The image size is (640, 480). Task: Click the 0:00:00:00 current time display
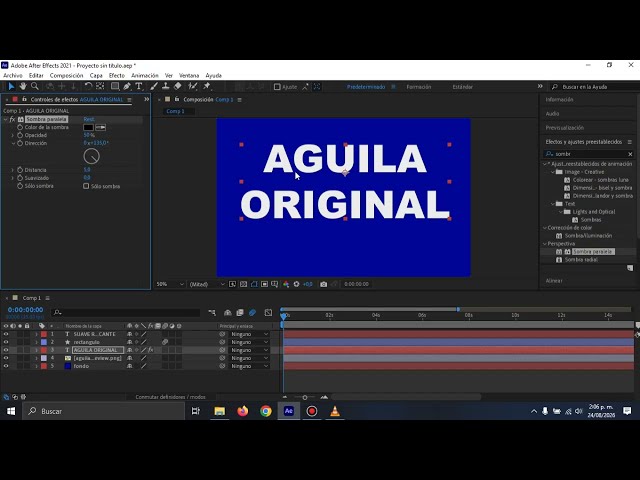coord(25,310)
